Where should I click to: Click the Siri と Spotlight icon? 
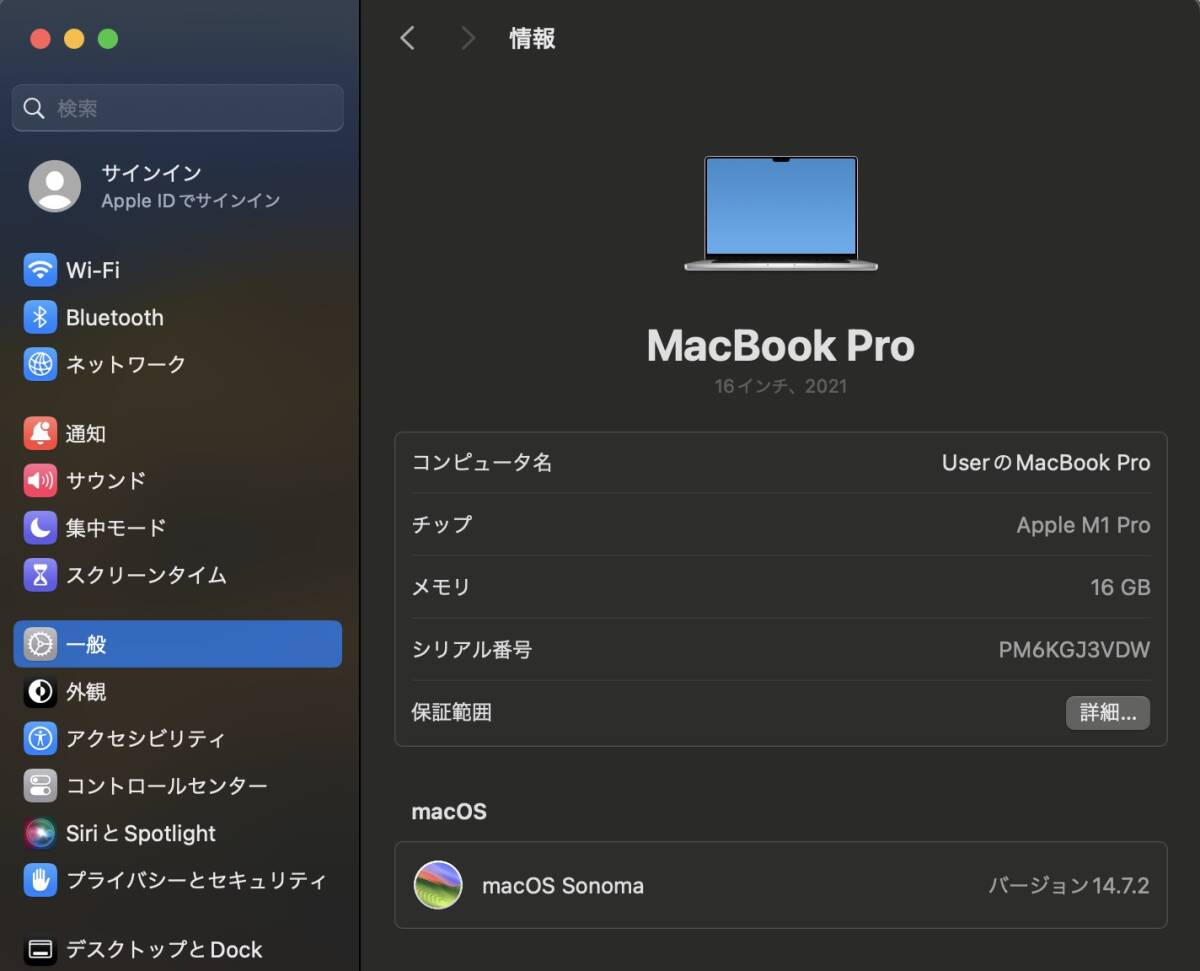[x=40, y=833]
